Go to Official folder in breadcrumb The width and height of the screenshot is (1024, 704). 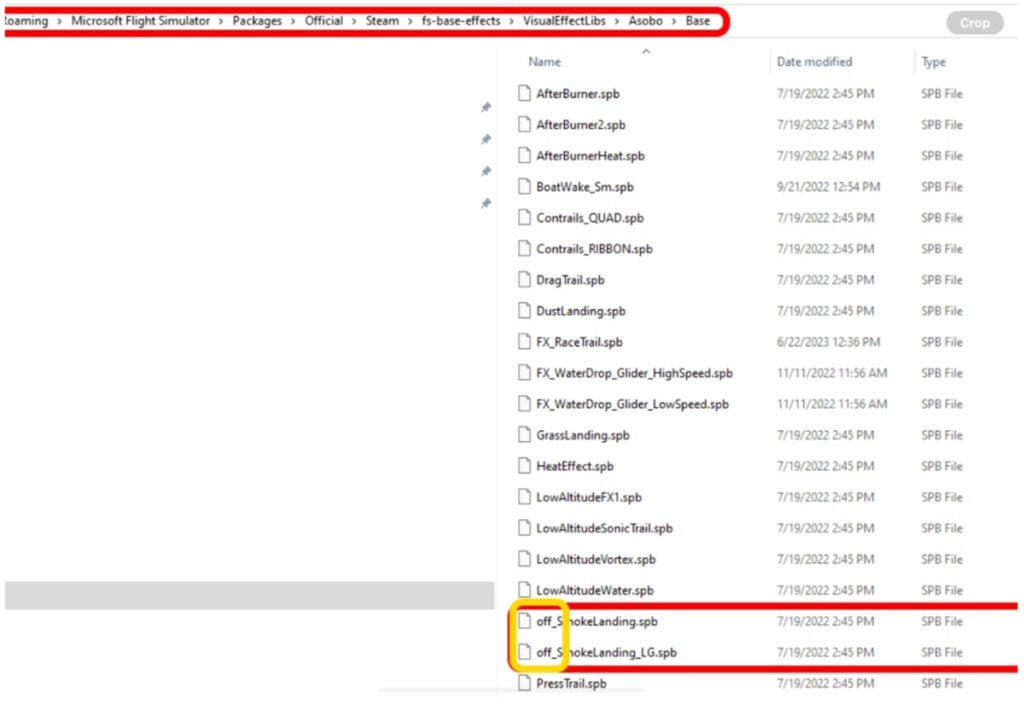[323, 21]
